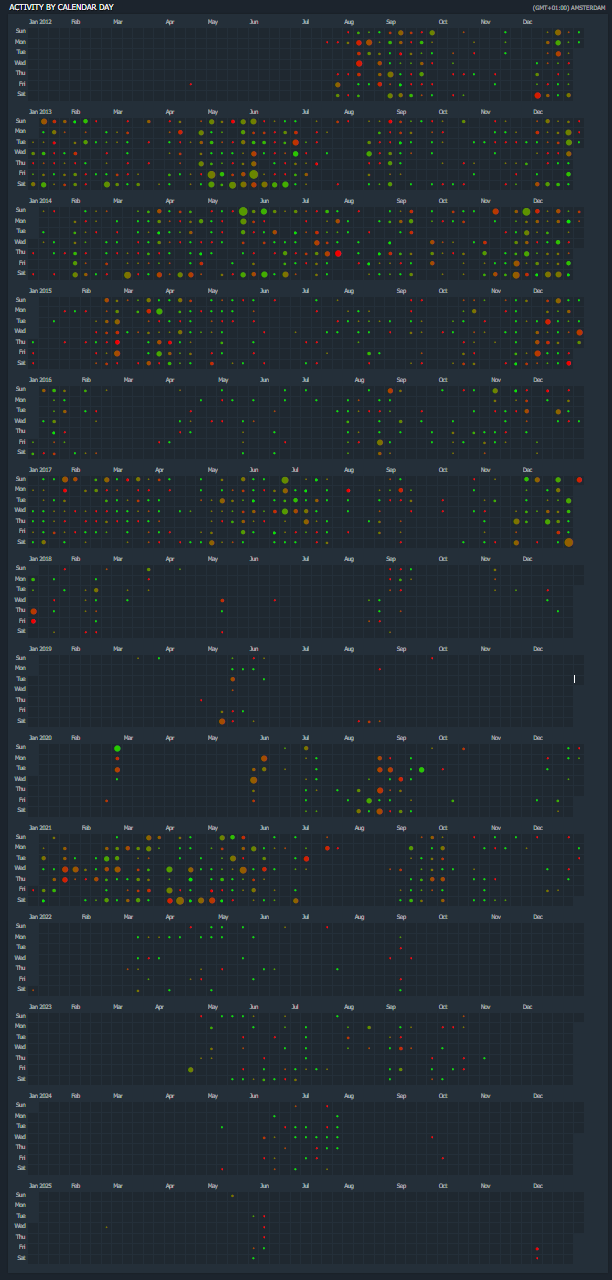
Task: Click the 'Sun' row label in the 2012 block
Action: pos(21,31)
